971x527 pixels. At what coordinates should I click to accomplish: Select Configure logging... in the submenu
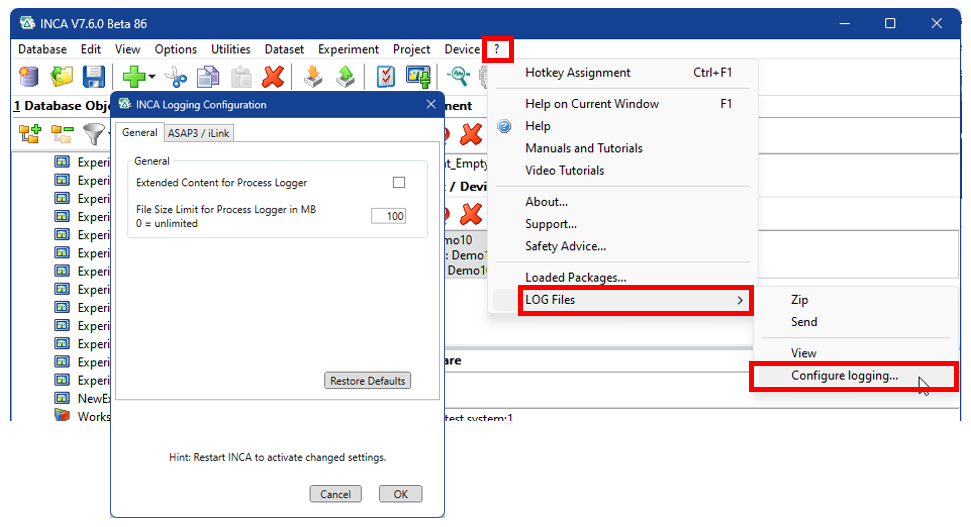pyautogui.click(x=844, y=376)
